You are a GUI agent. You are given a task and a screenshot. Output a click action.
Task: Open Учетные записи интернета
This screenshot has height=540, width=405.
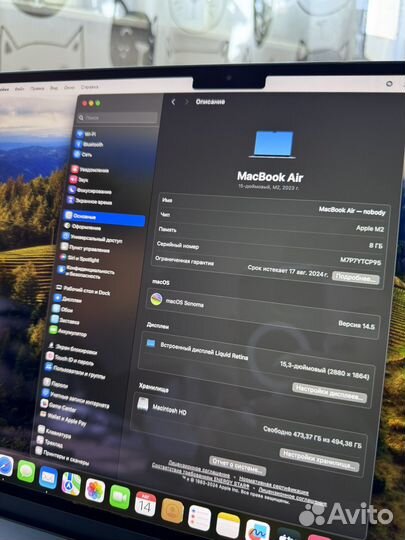75,398
